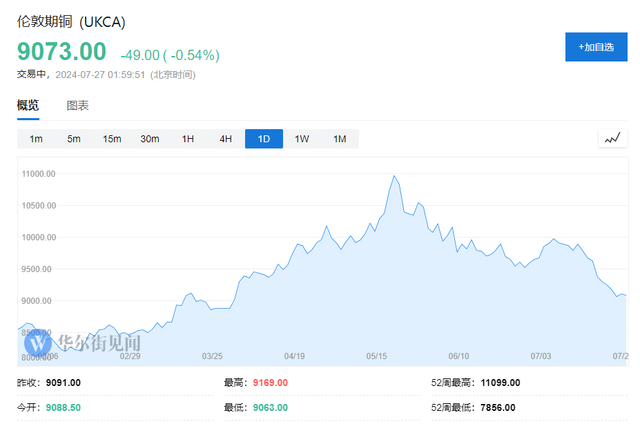Choose the 15m timeframe

112,139
